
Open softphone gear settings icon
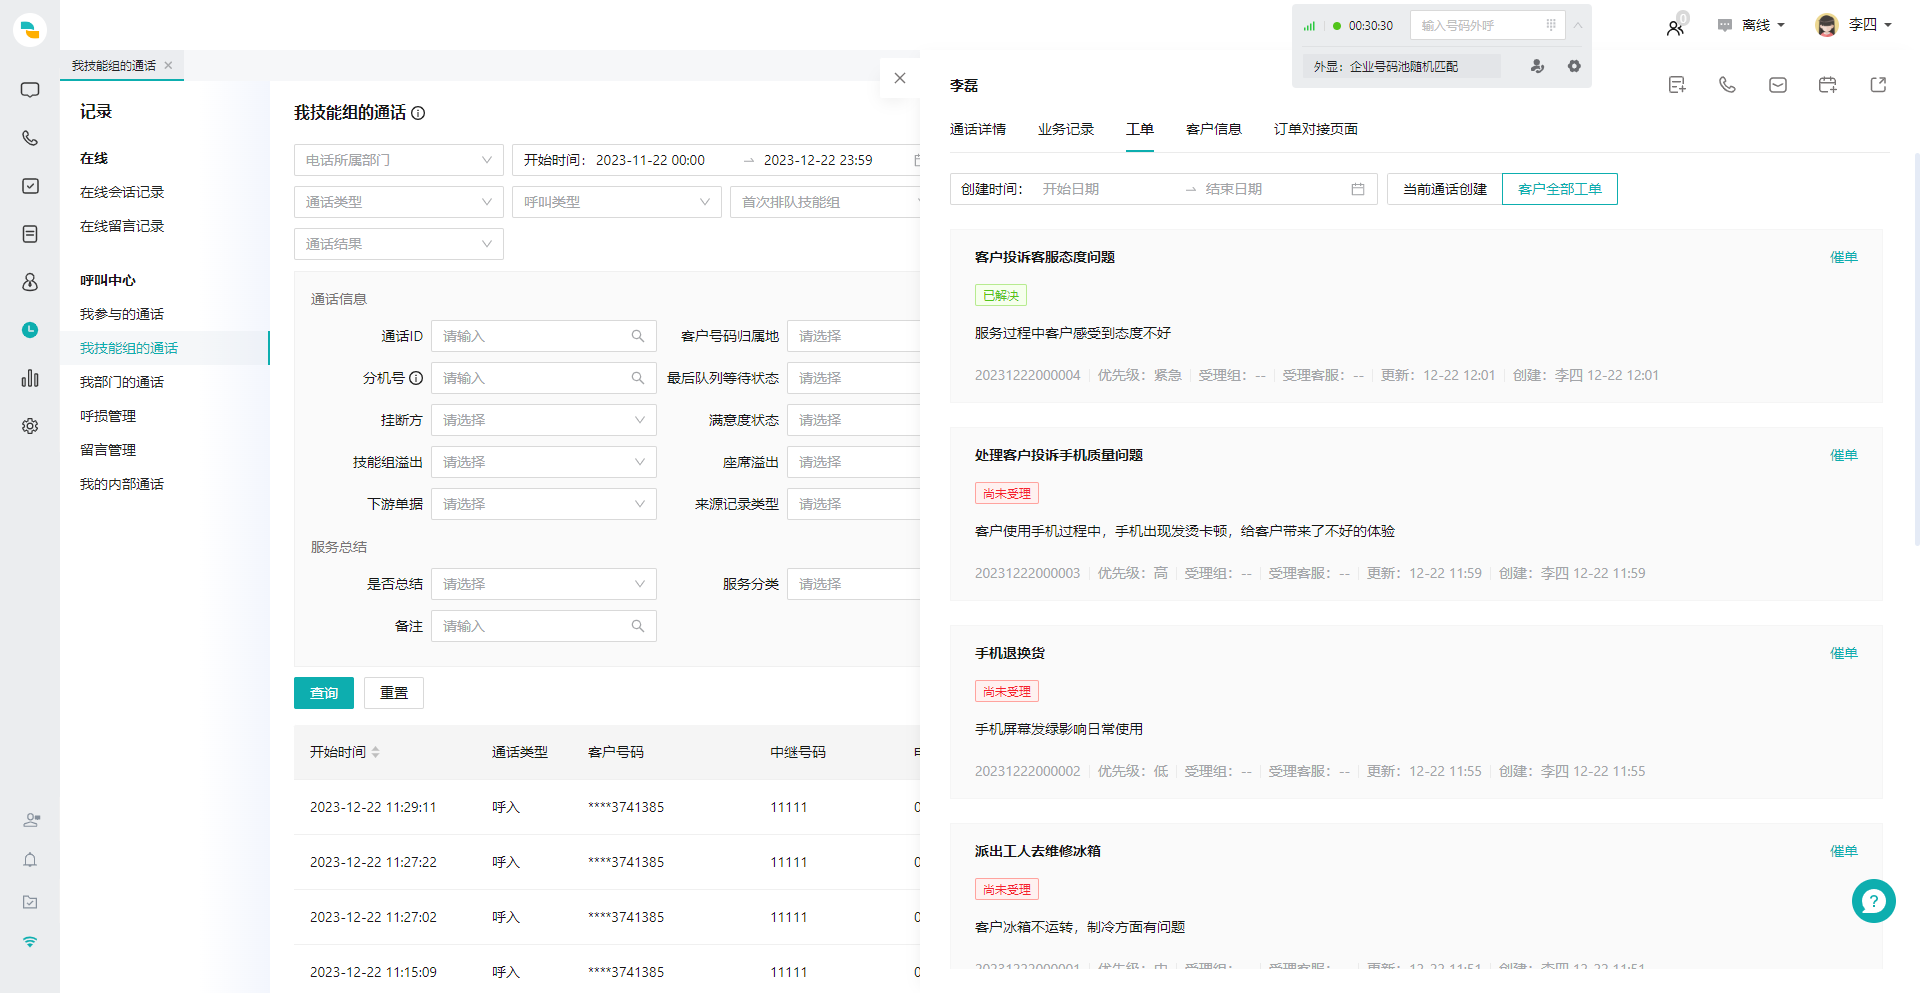coord(1574,66)
